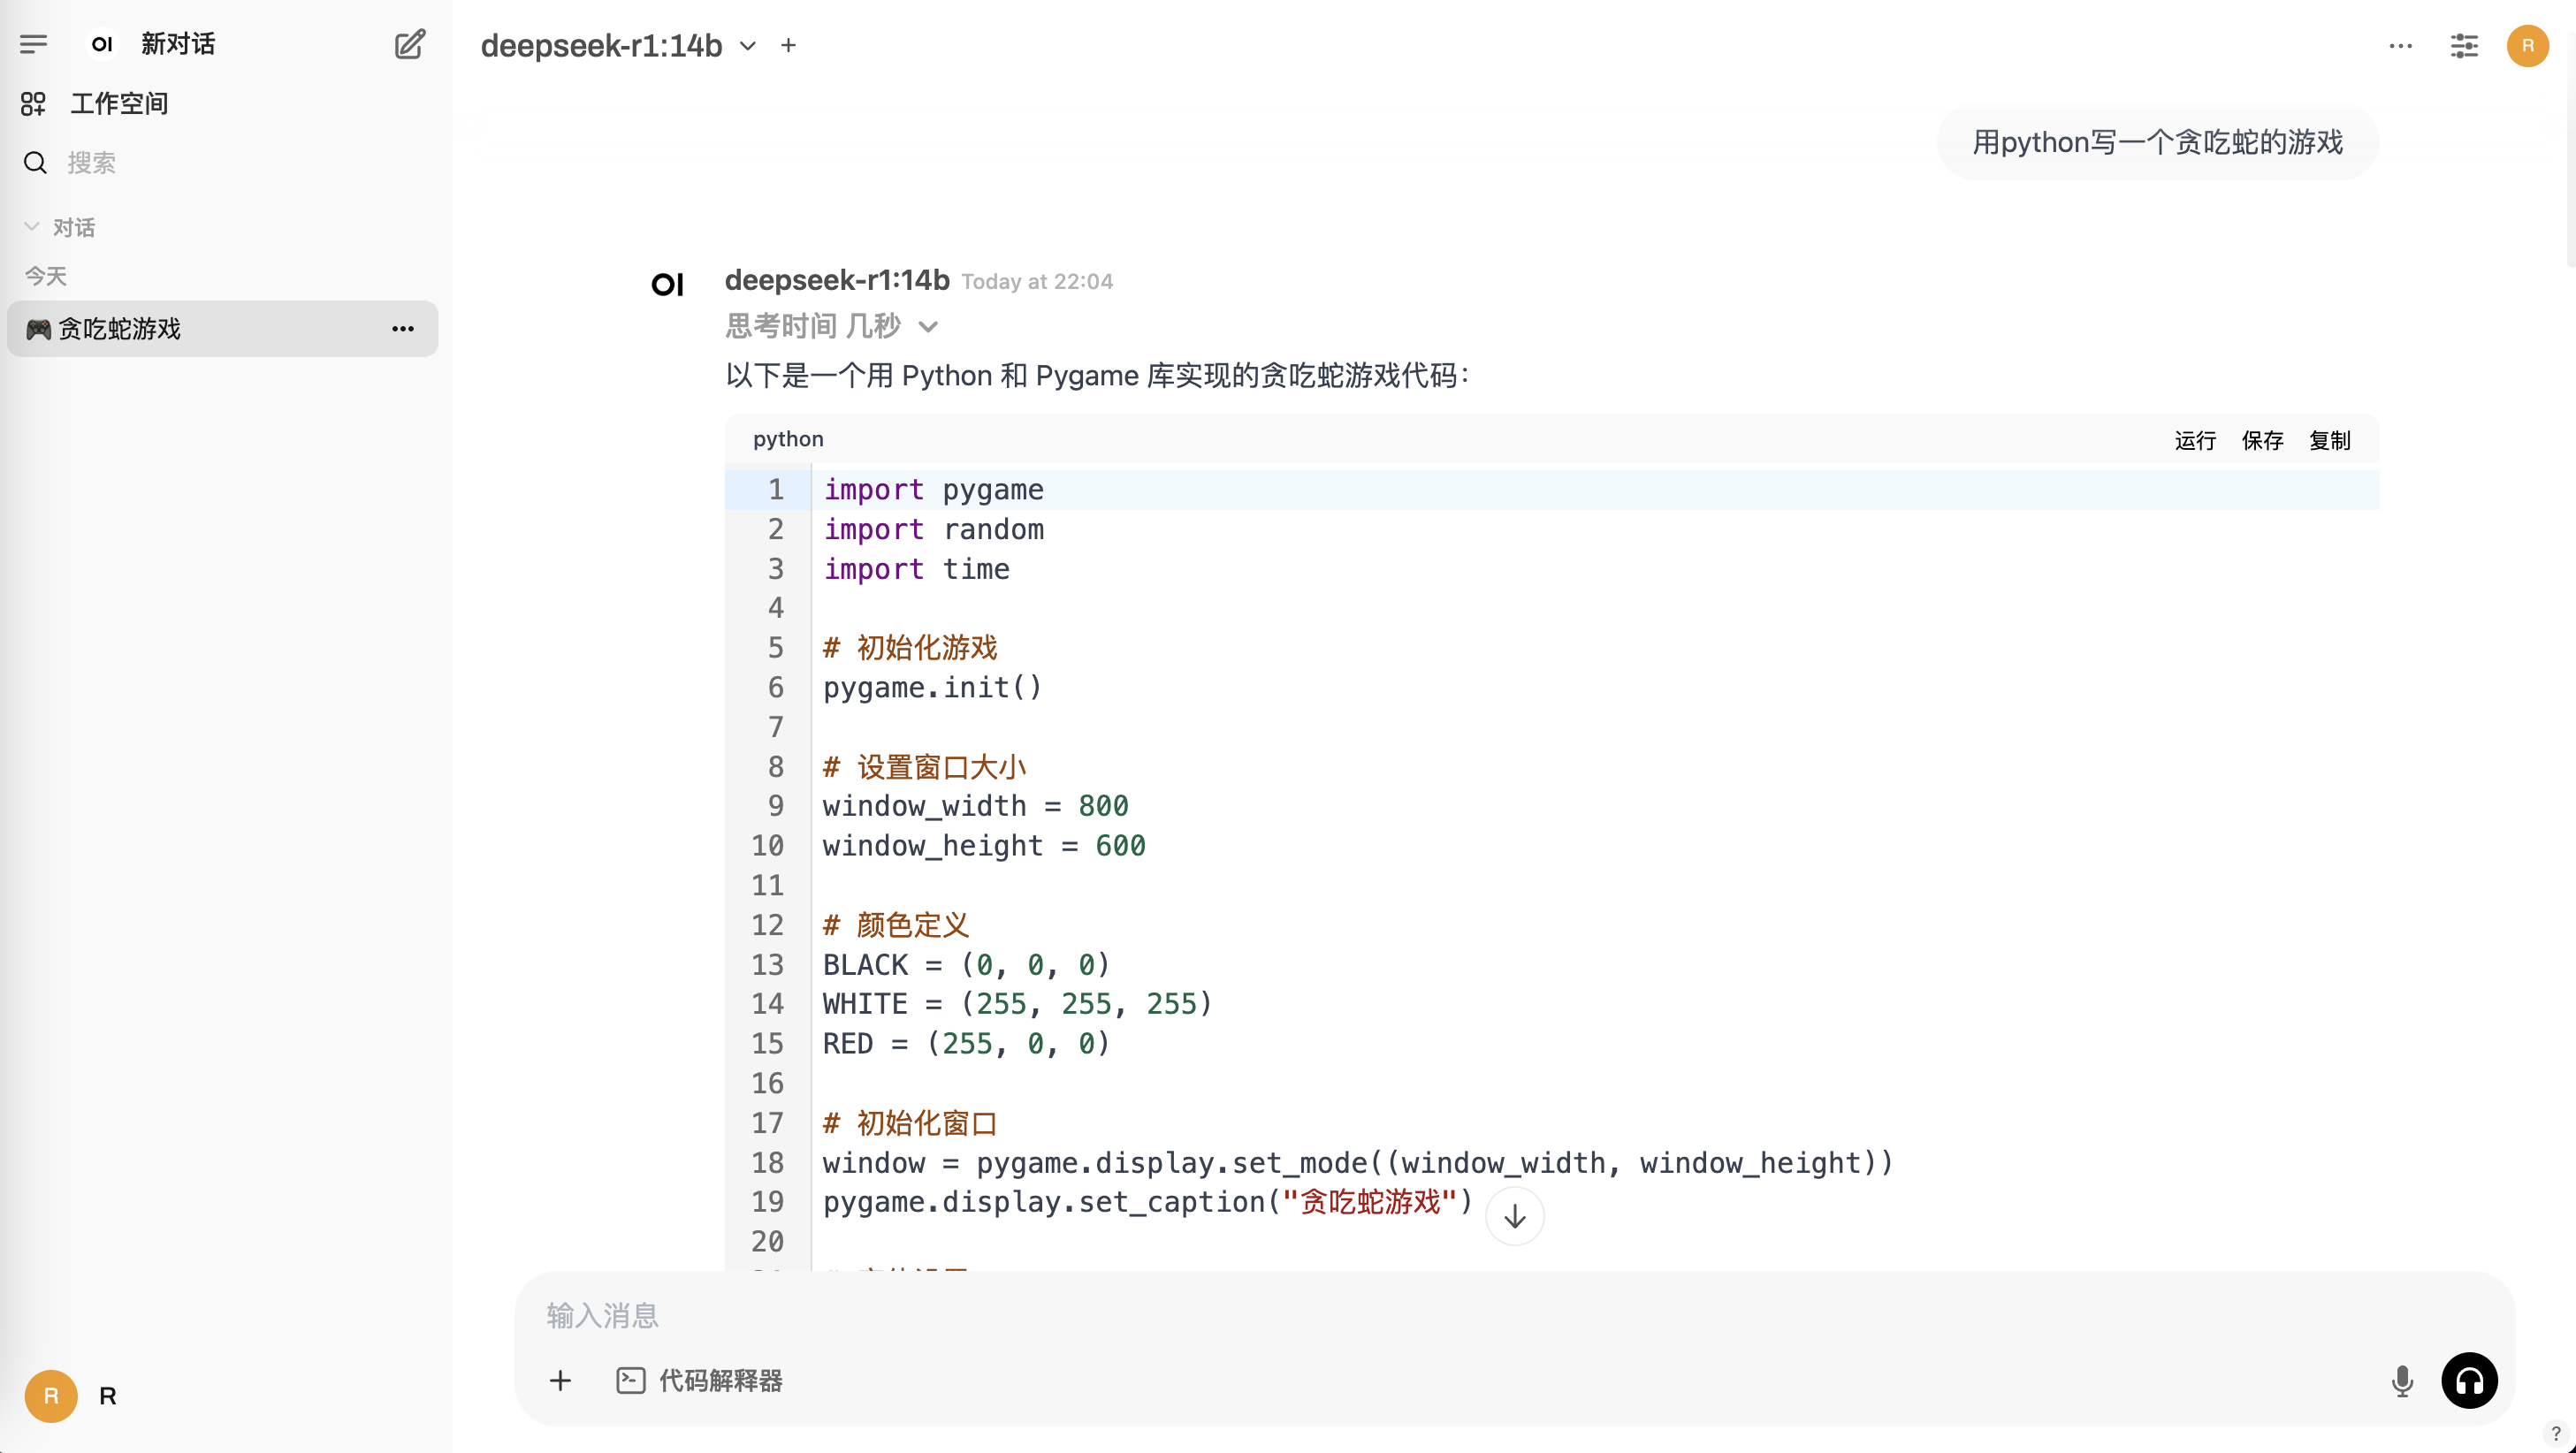The height and width of the screenshot is (1453, 2576).
Task: Expand the 思考时间 几秒 thinking section
Action: pyautogui.click(x=831, y=326)
